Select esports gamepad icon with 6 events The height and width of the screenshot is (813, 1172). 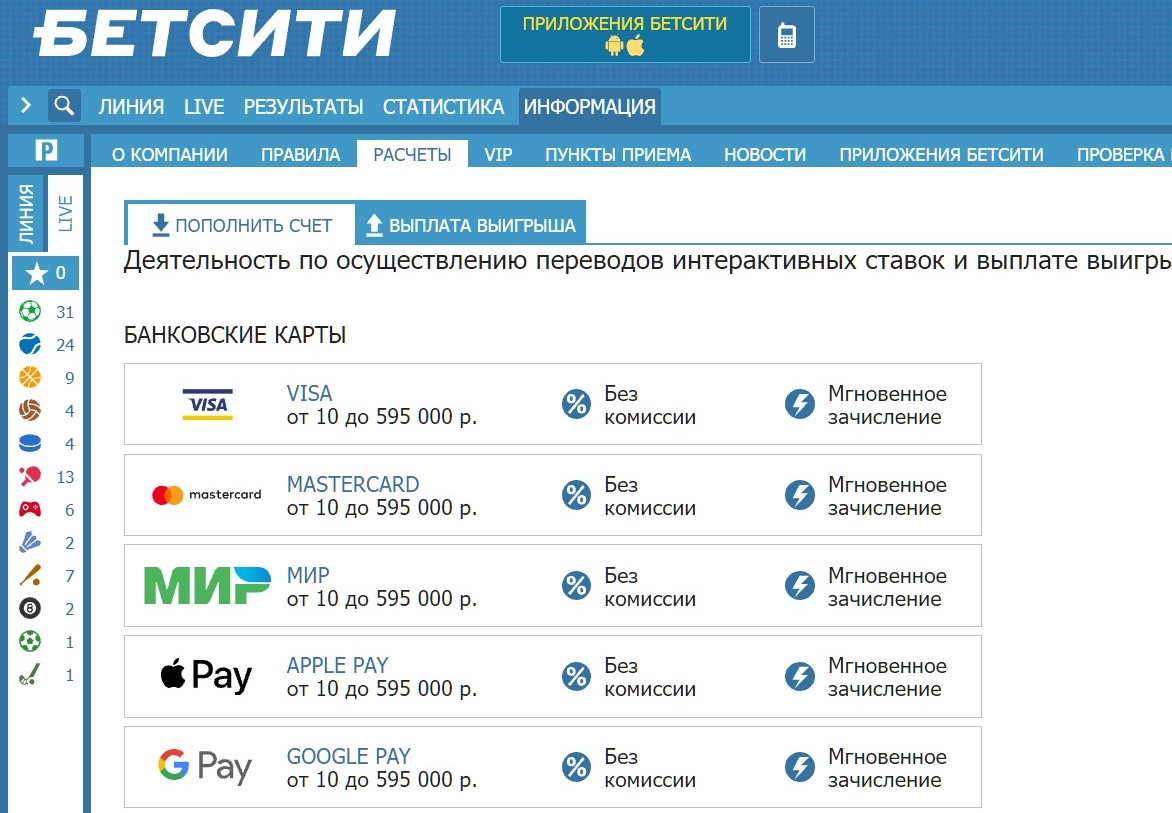[x=30, y=509]
